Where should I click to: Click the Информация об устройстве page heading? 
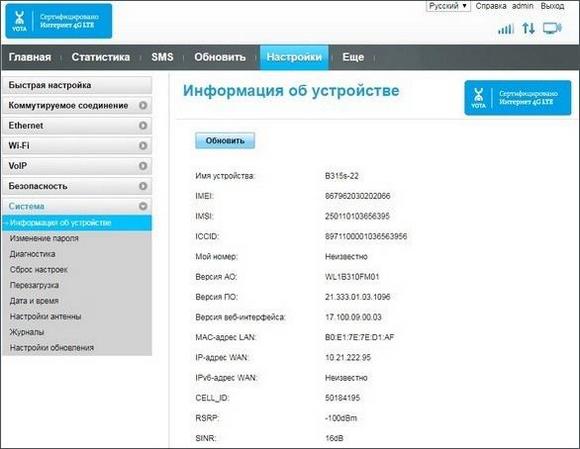point(291,91)
